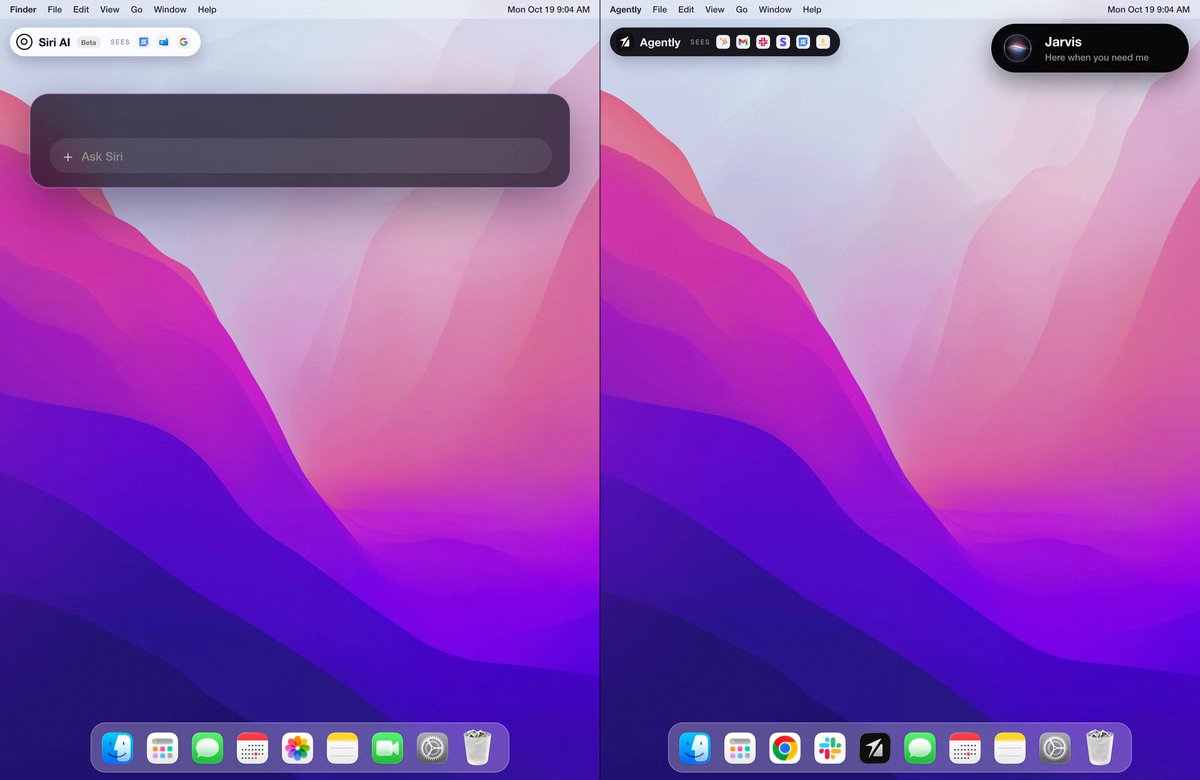Click the Gmail icon in Agently bar
This screenshot has width=1200, height=780.
click(743, 42)
